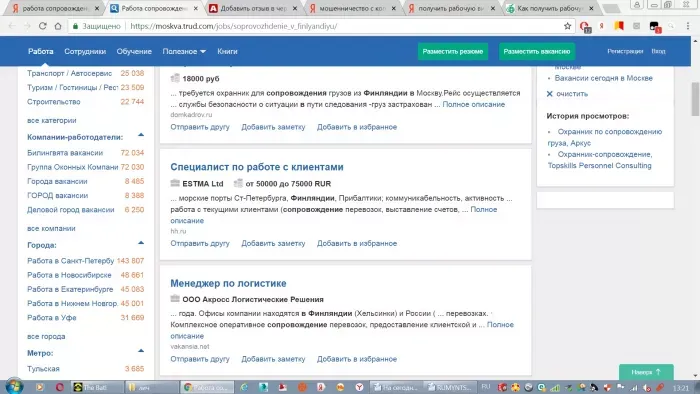Screen dimensions: 700x394
Task: Click 'все категории' link
Action: (x=52, y=120)
